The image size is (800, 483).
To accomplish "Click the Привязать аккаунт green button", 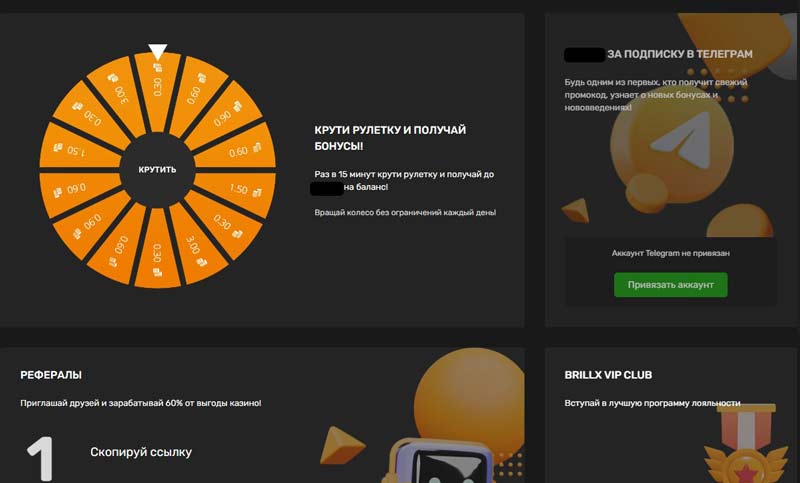I will [670, 285].
